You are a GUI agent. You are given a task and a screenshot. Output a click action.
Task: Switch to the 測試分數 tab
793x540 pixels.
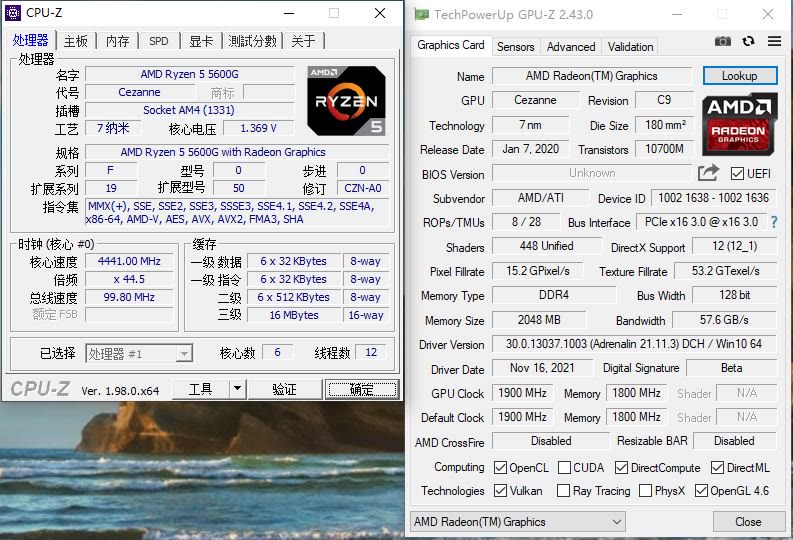[252, 41]
